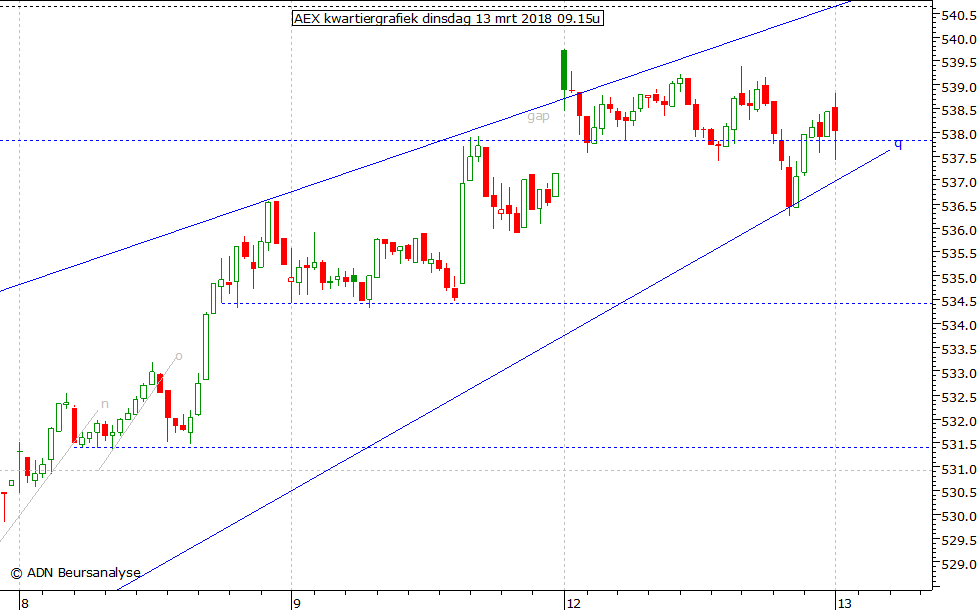Image resolution: width=980 pixels, height=610 pixels.
Task: Click the price axis label 540.0
Action: 958,39
